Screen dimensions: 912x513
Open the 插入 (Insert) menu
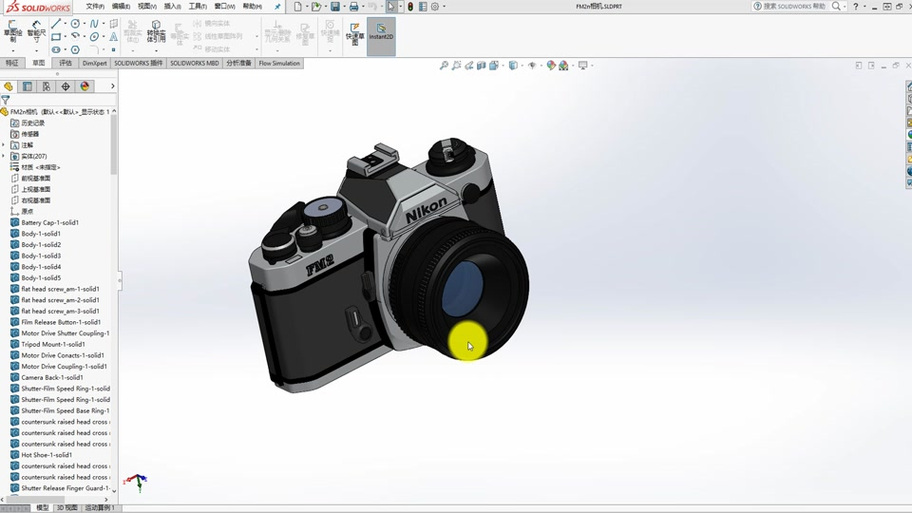(172, 6)
